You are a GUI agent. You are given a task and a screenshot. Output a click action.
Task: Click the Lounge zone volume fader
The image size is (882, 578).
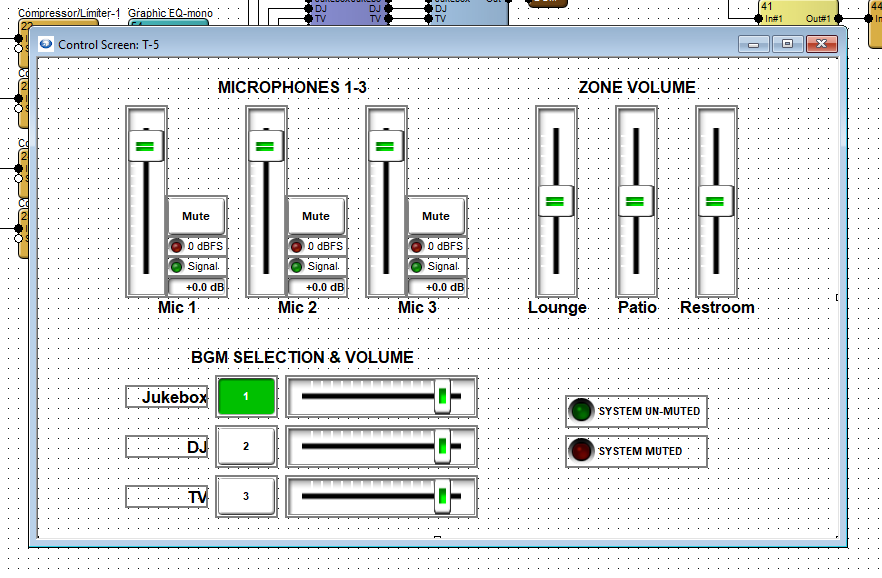pos(557,201)
